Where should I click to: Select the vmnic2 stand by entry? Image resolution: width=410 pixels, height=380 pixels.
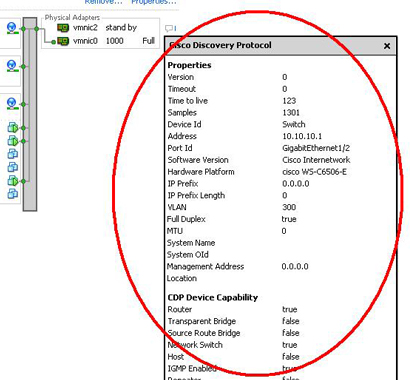[97, 28]
